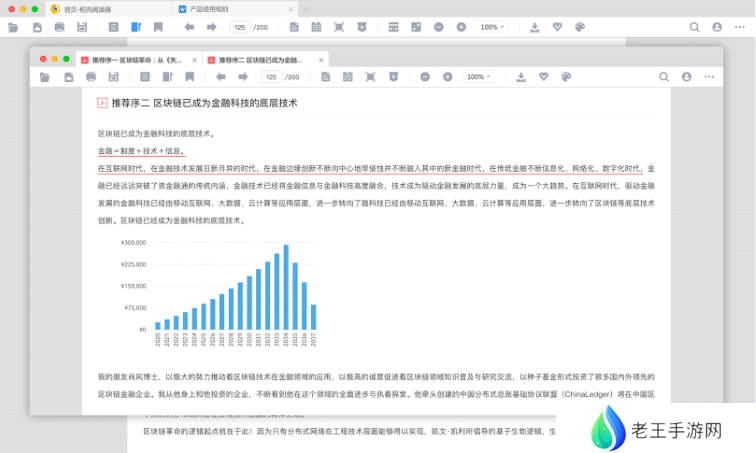This screenshot has height=453, width=756.
Task: Click underlined text 金融＝制度＋技术＋信息。
Action: (x=141, y=151)
